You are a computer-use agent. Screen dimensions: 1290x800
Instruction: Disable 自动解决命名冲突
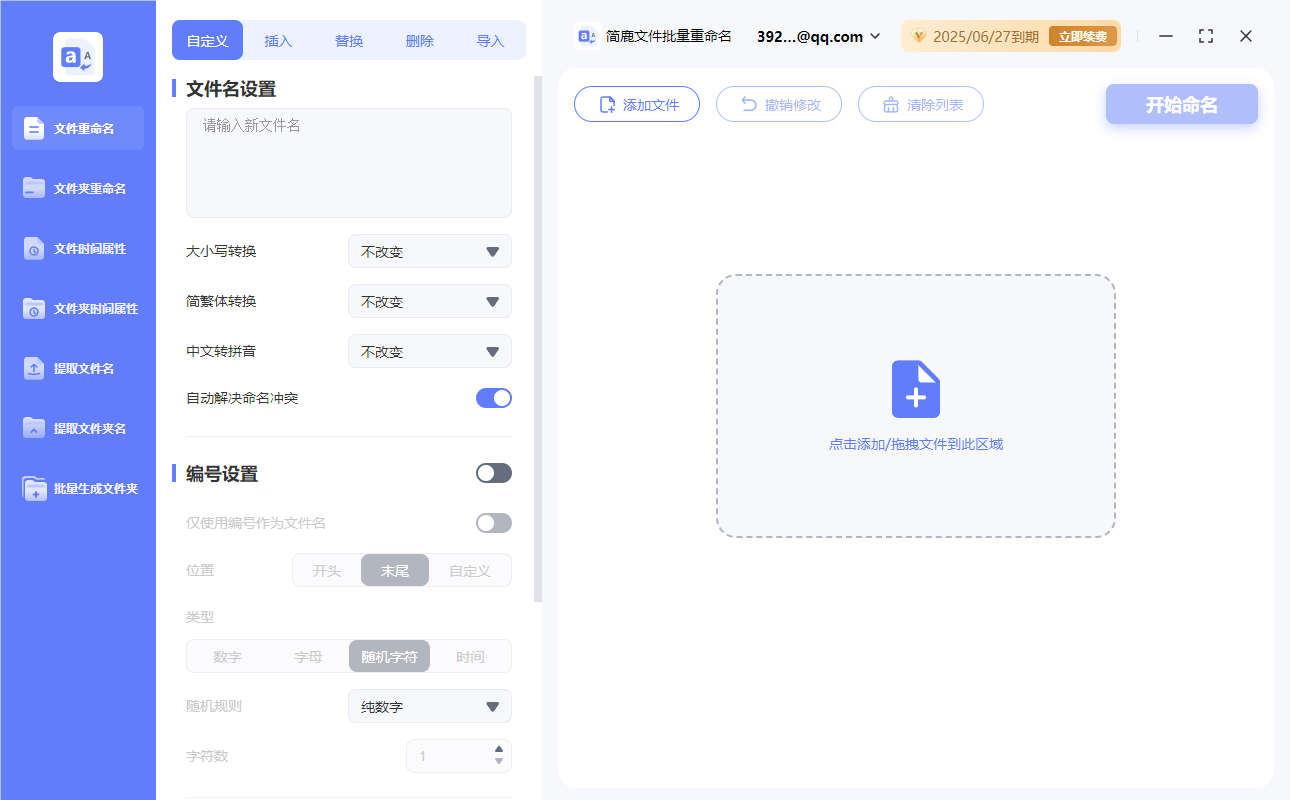click(x=493, y=397)
